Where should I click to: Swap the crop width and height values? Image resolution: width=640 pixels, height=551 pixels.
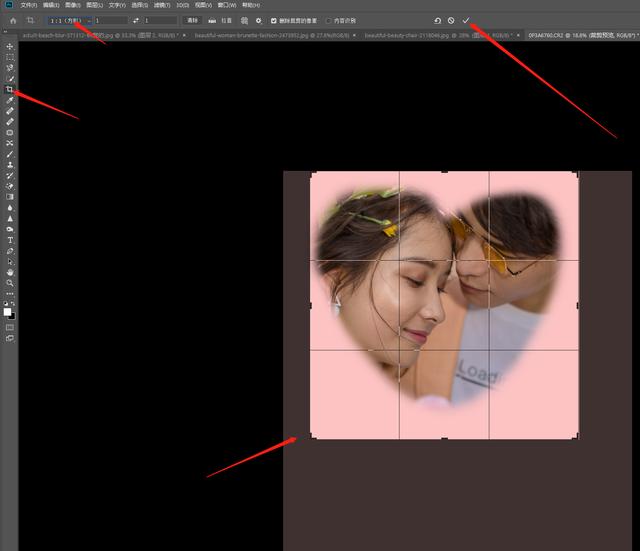[x=136, y=20]
